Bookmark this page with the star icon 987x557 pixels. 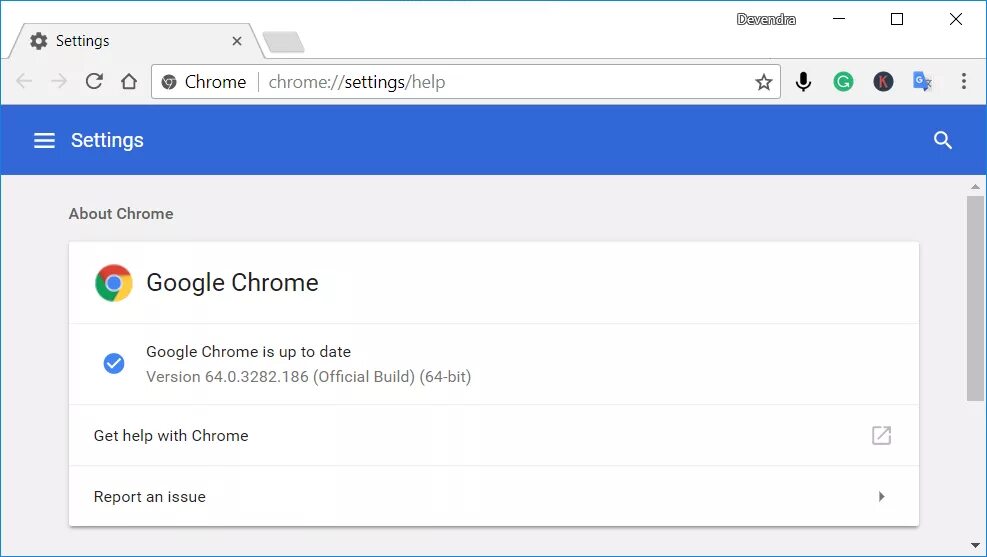pyautogui.click(x=764, y=82)
